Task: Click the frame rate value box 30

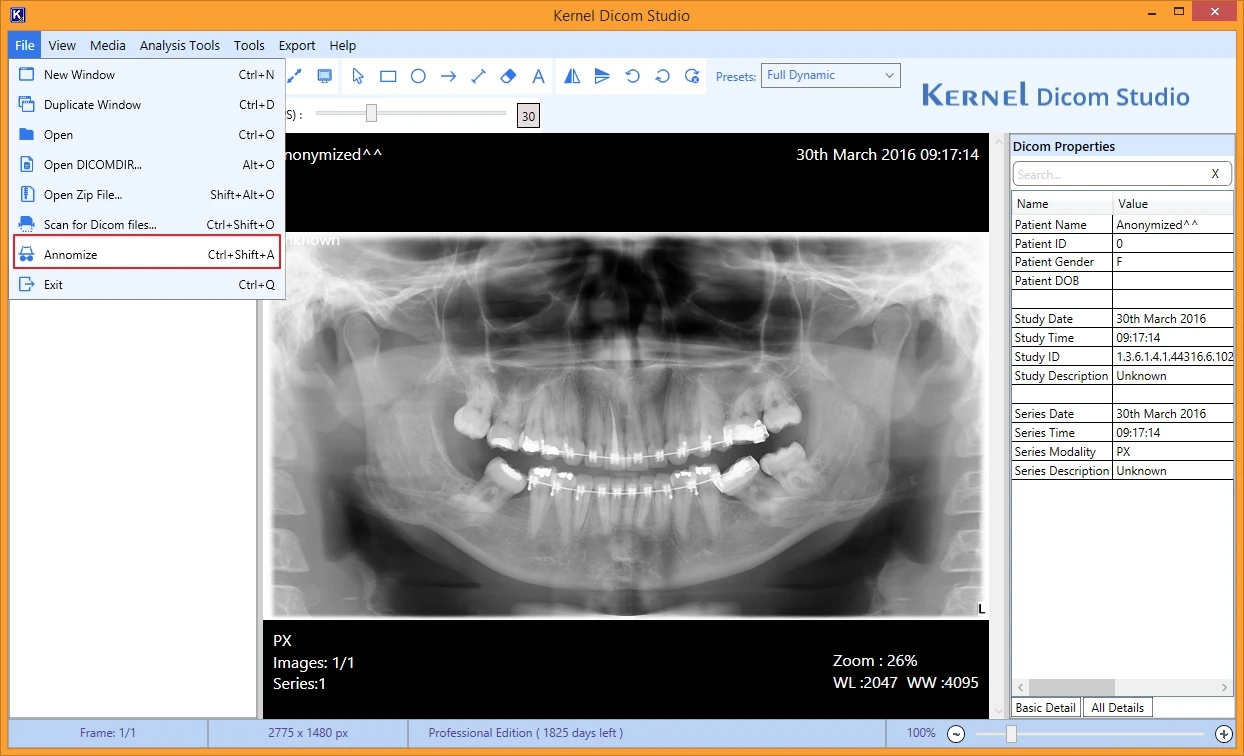Action: pos(528,116)
